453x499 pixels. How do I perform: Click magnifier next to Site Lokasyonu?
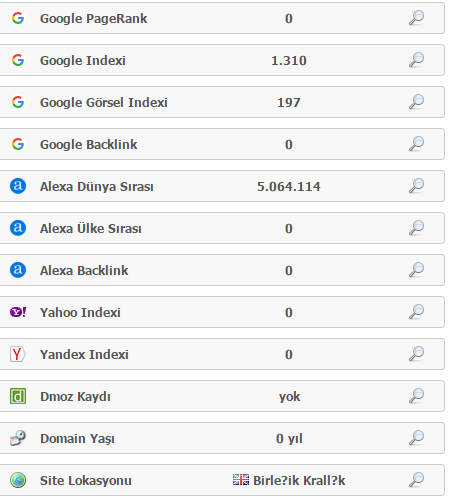click(416, 480)
